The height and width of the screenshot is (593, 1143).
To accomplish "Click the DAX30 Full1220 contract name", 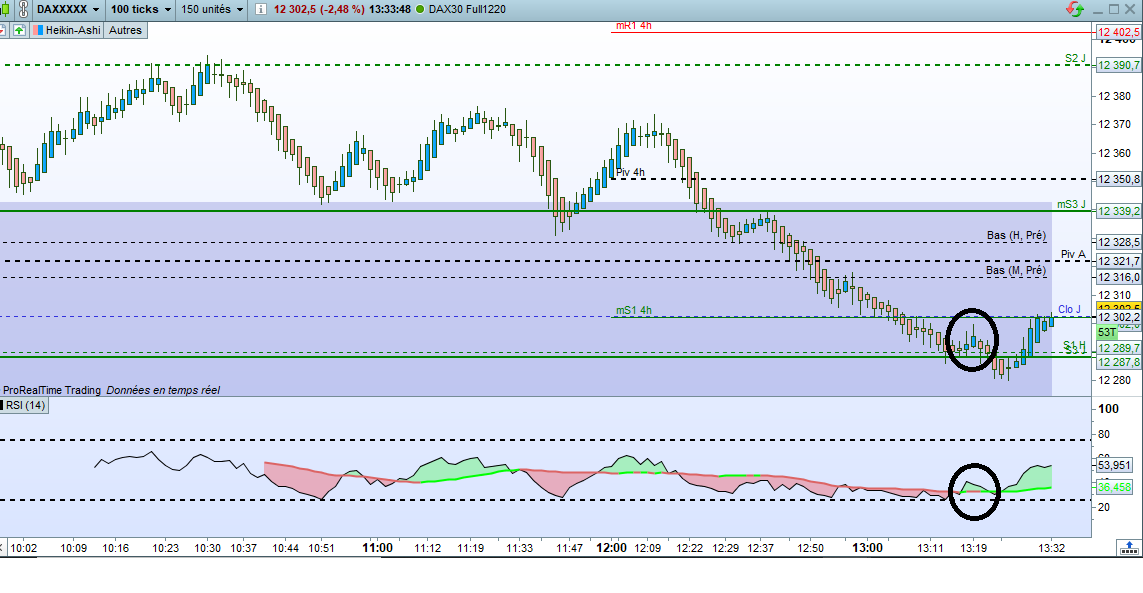I will tap(467, 9).
